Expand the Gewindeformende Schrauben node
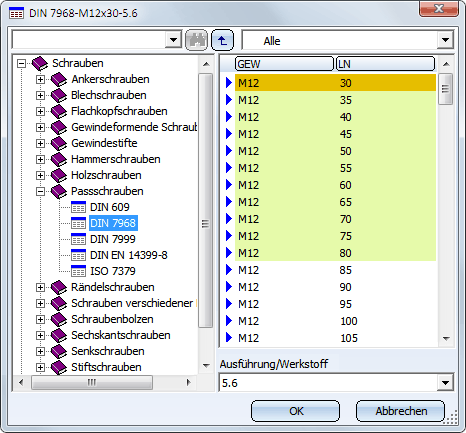 pos(40,127)
